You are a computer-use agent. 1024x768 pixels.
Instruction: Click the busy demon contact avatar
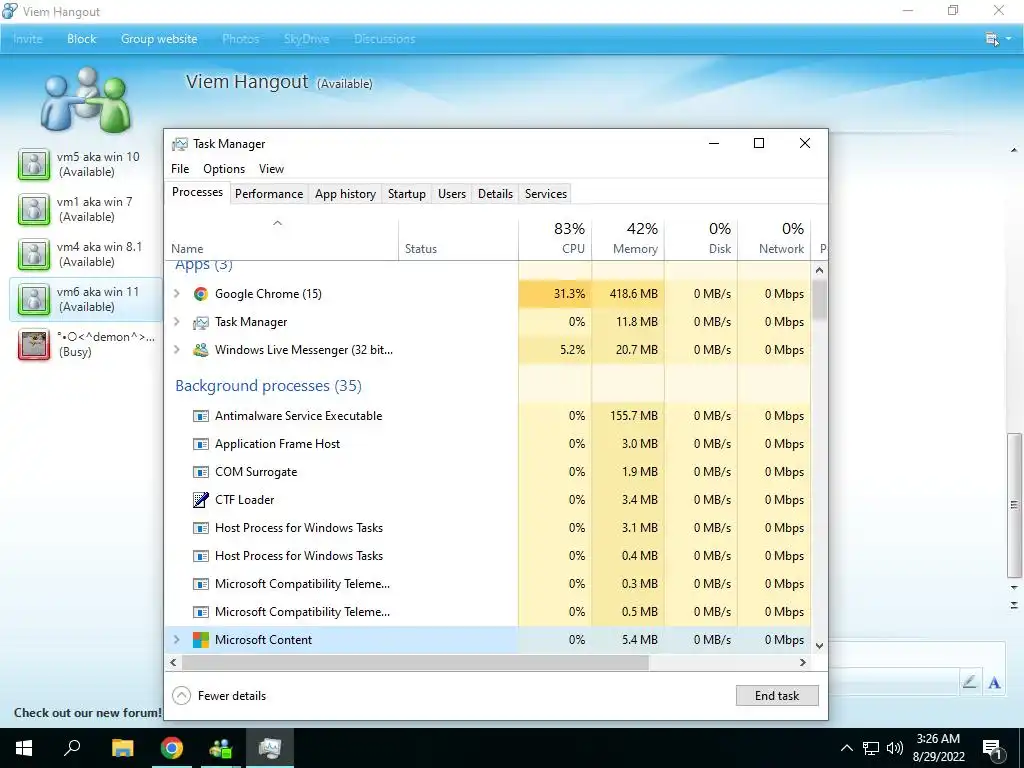click(x=34, y=344)
